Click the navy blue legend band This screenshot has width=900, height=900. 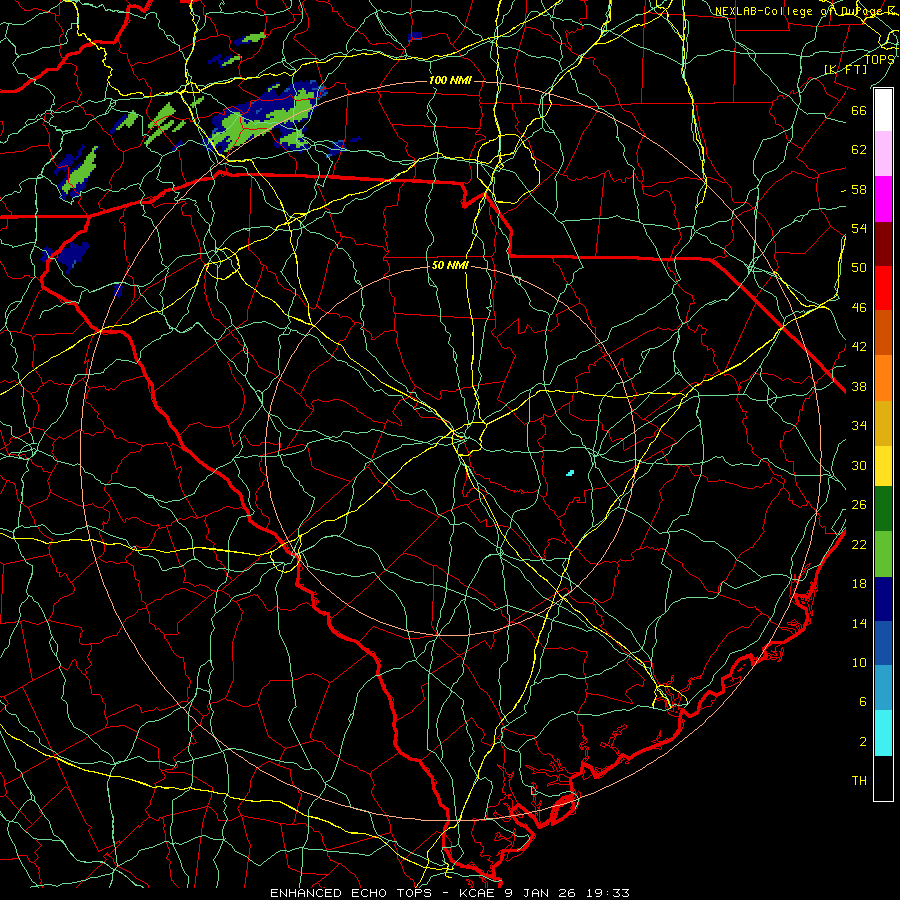tap(883, 599)
